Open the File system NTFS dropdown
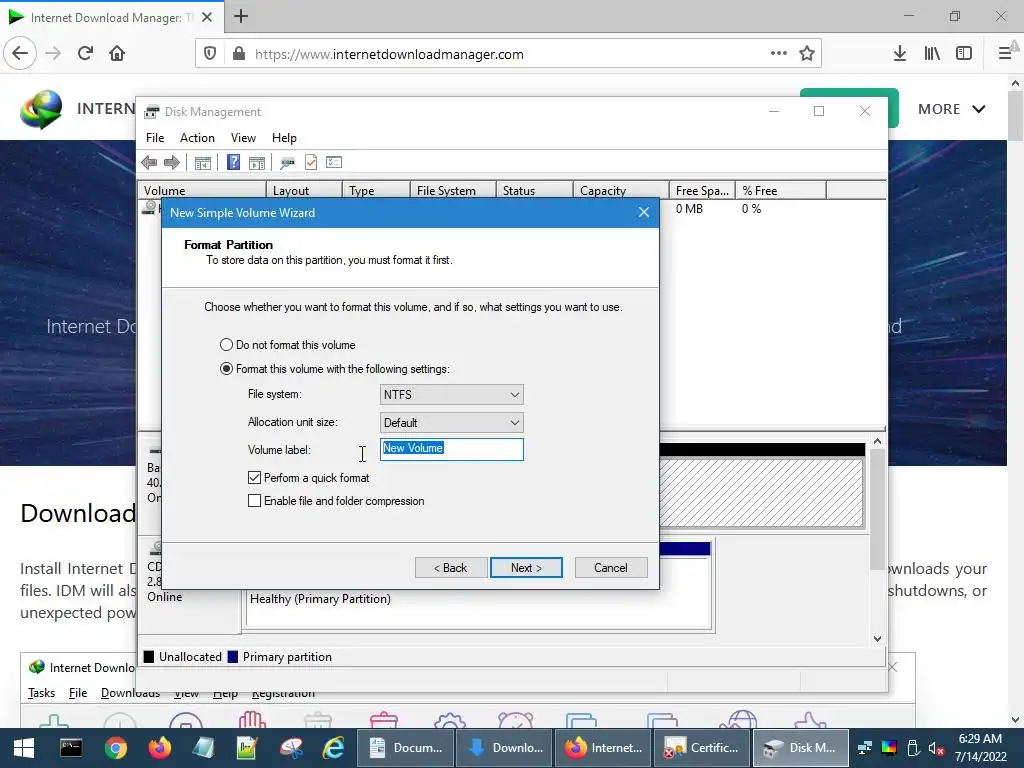 tap(451, 394)
